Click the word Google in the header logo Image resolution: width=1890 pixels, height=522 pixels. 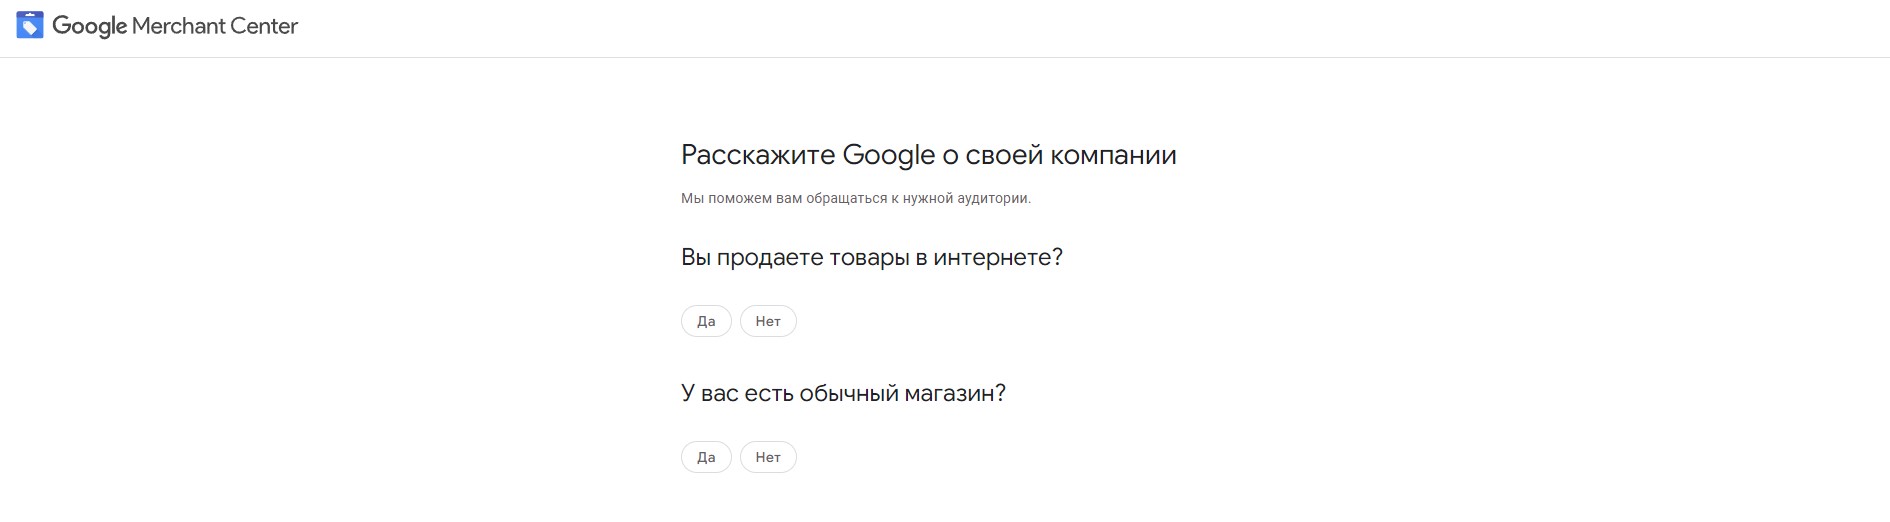pos(90,26)
